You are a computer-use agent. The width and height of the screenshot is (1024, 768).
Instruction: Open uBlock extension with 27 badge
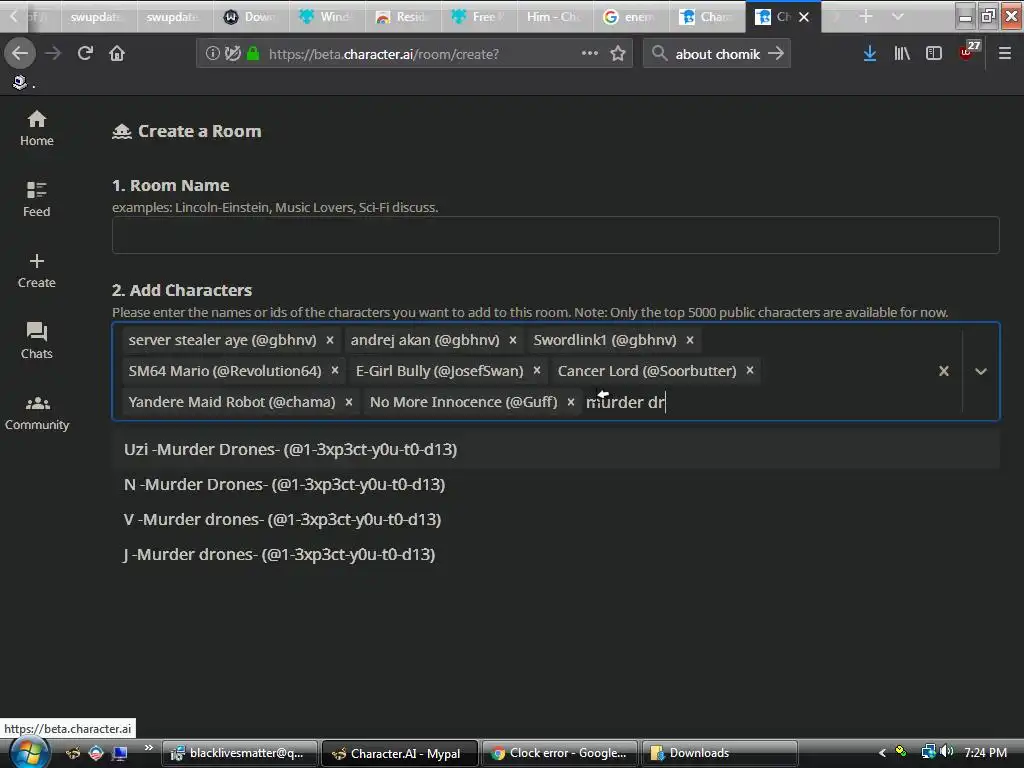coord(969,51)
